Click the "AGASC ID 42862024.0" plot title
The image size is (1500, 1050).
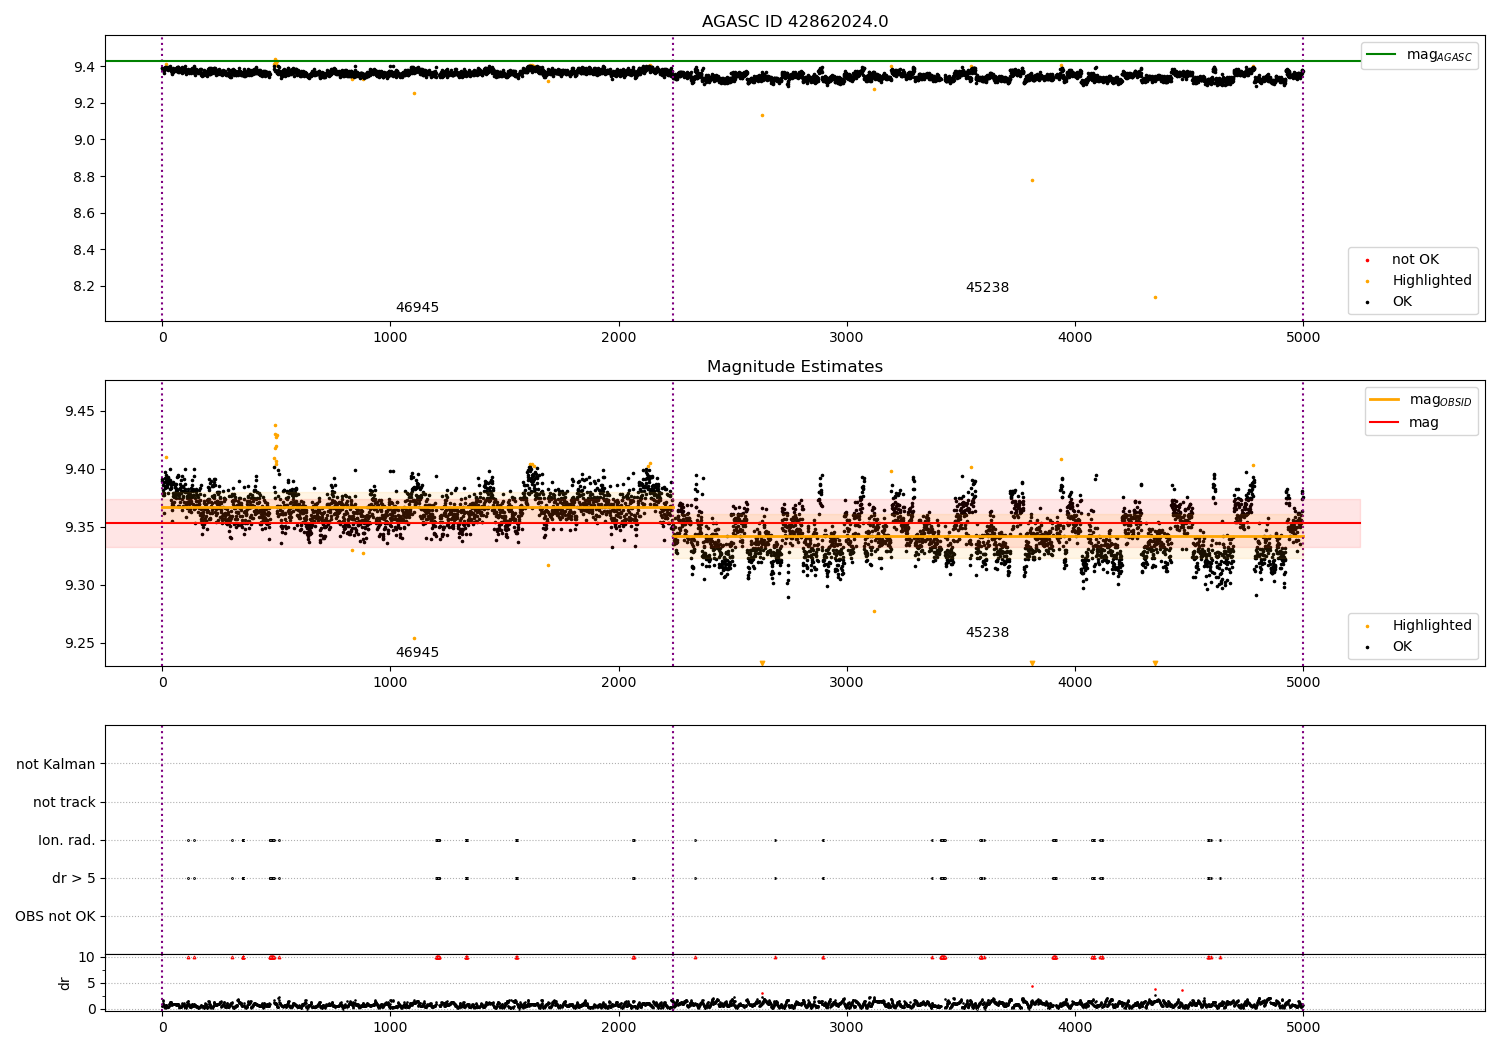pos(795,22)
